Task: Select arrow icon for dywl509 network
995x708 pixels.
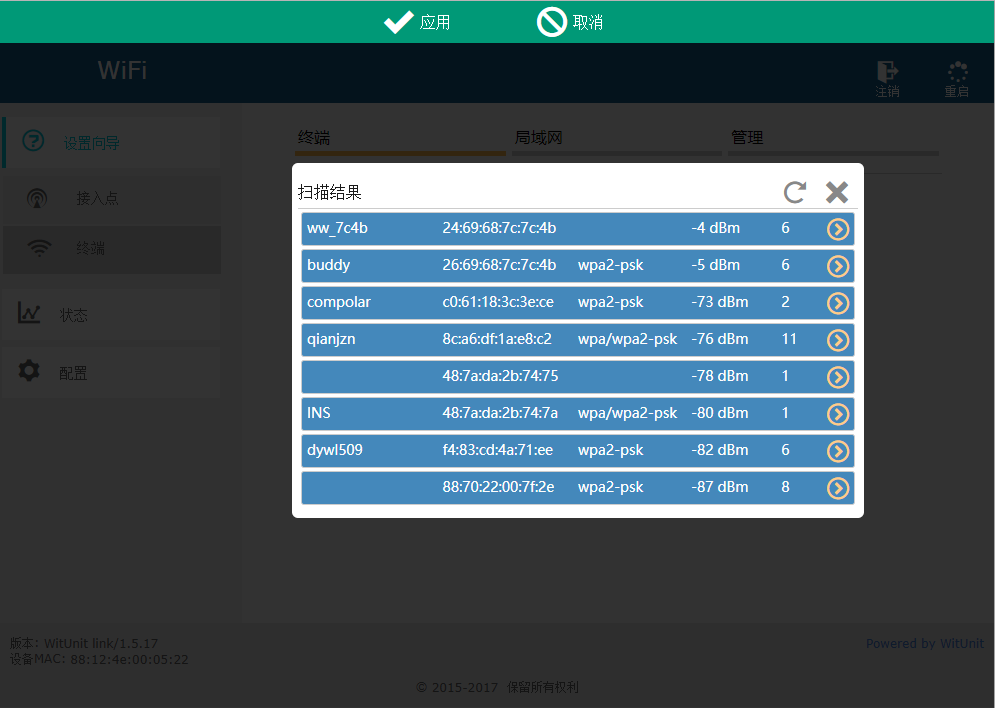Action: (x=838, y=451)
